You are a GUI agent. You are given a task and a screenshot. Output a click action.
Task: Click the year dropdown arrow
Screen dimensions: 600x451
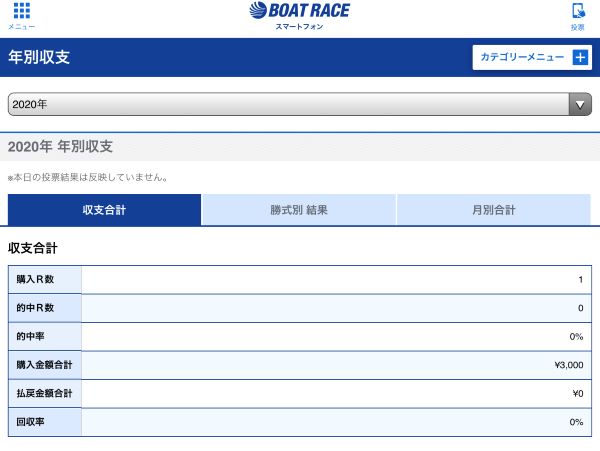coord(580,104)
